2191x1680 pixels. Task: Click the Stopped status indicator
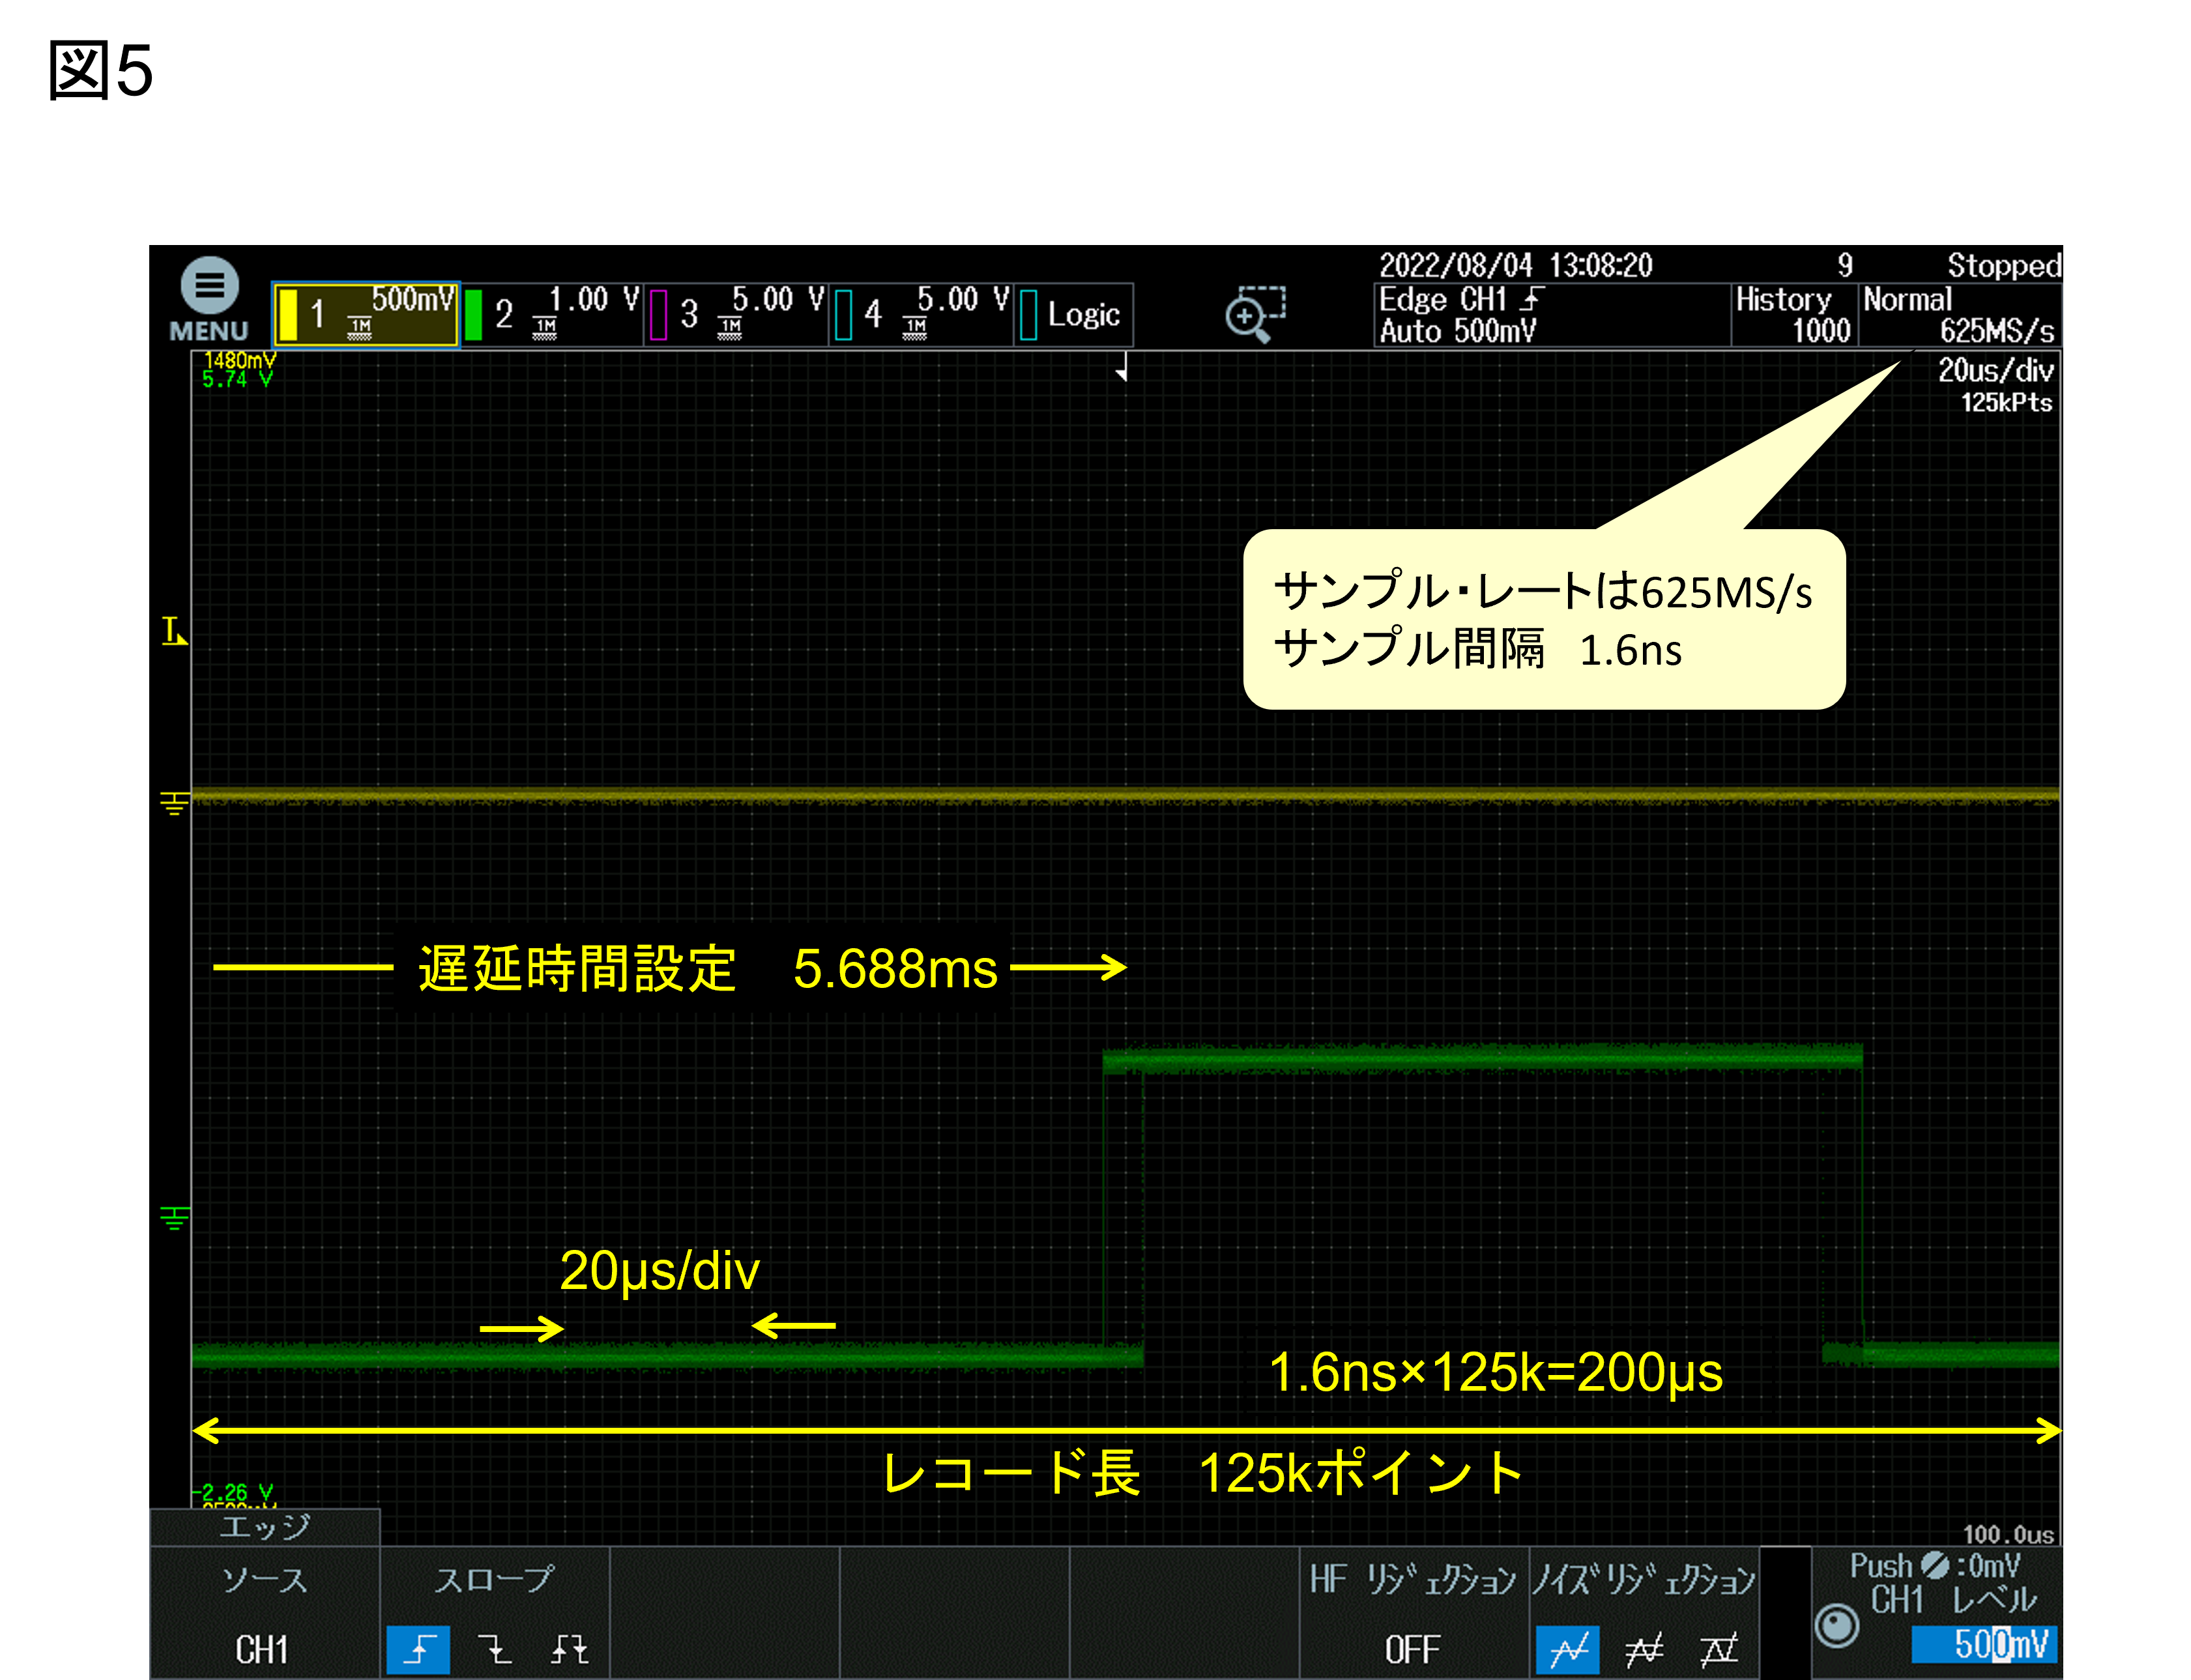(2003, 265)
